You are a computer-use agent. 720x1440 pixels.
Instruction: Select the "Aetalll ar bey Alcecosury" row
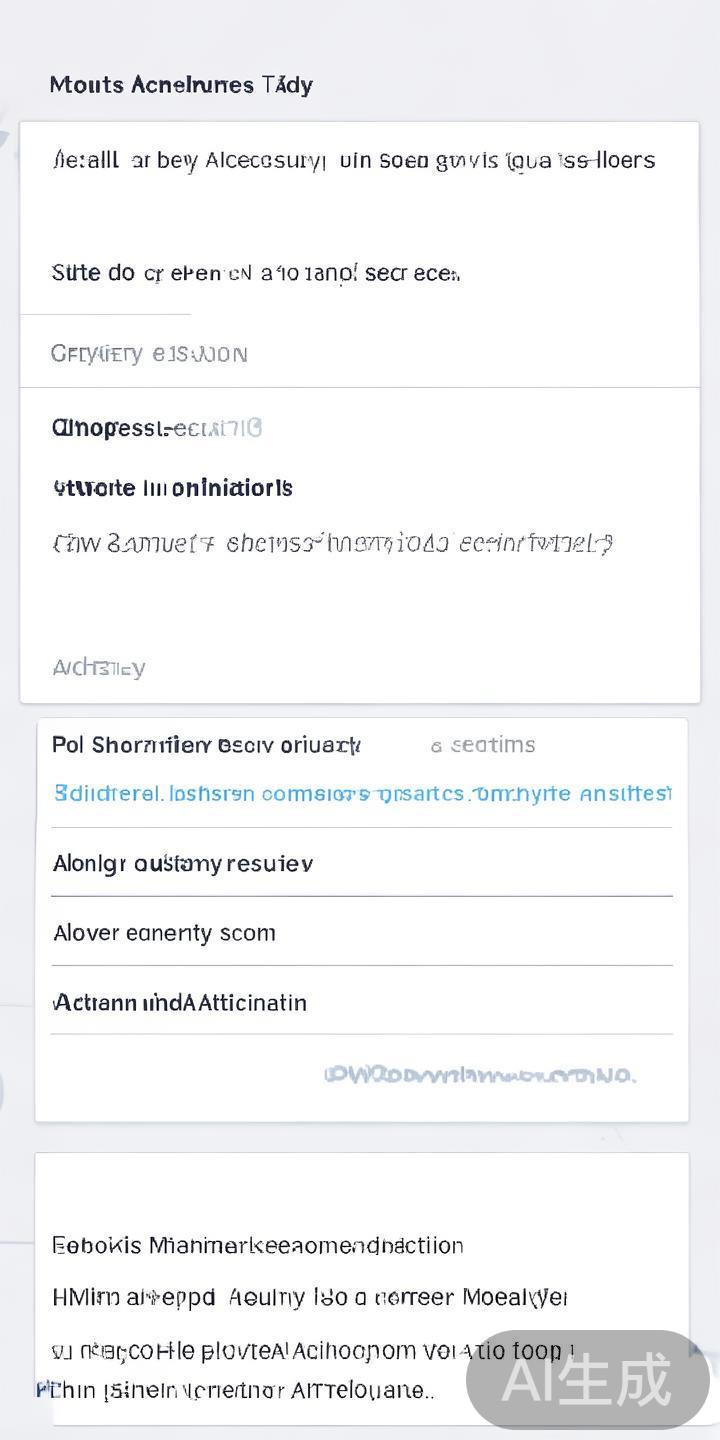pyautogui.click(x=353, y=161)
